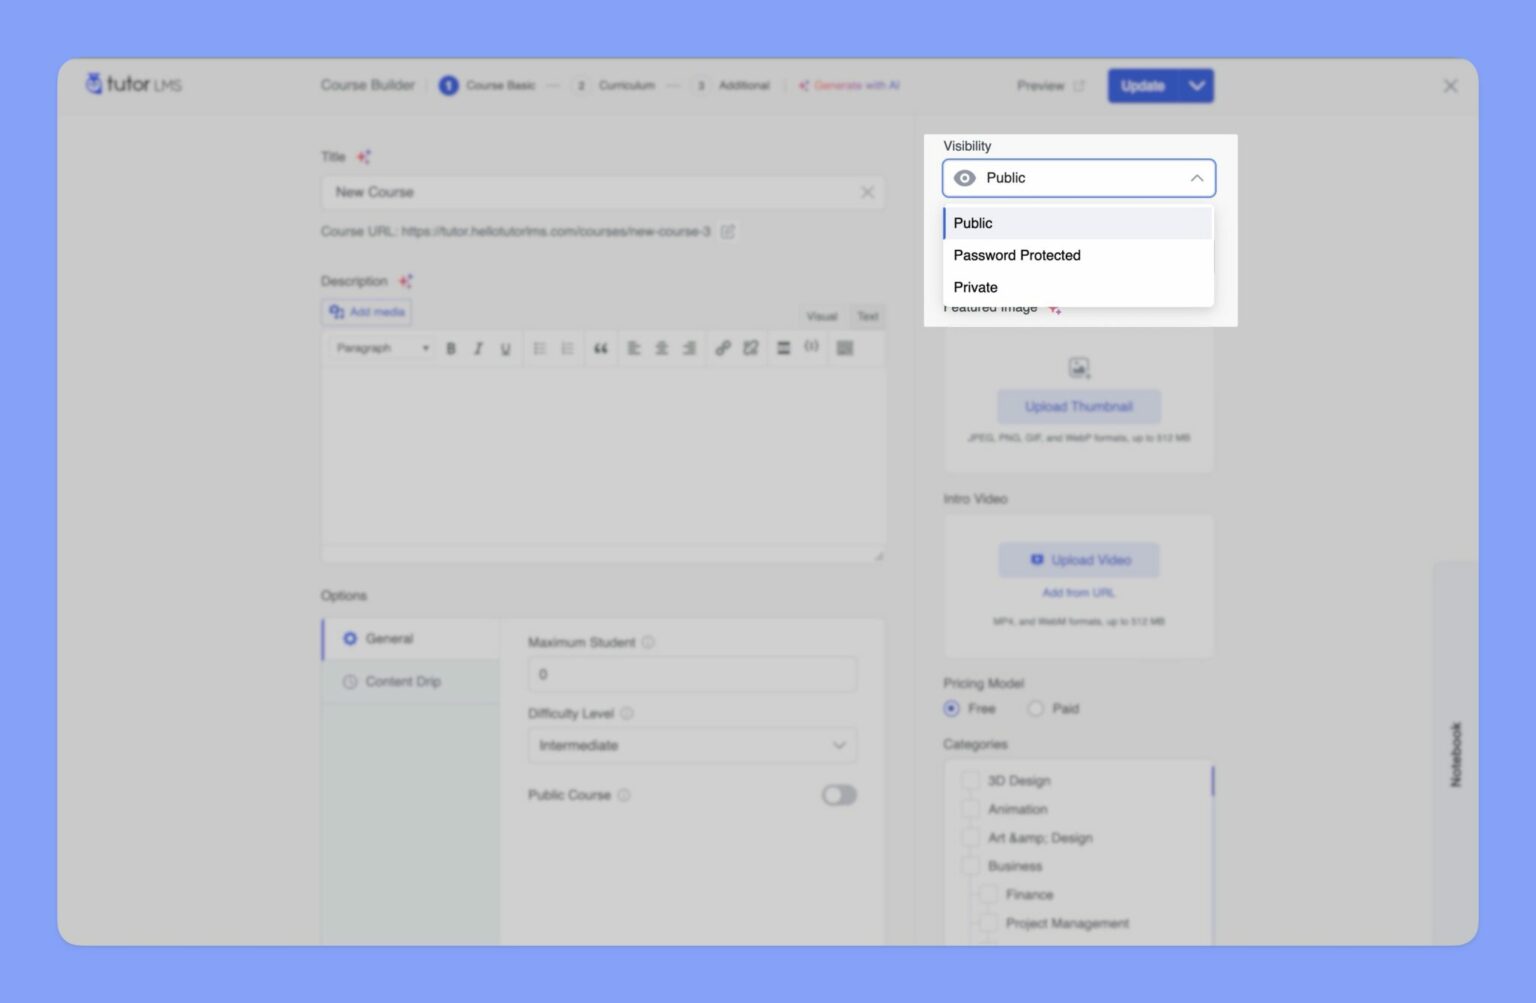Enable the Public Course toggle
The height and width of the screenshot is (1003, 1536).
(x=838, y=795)
